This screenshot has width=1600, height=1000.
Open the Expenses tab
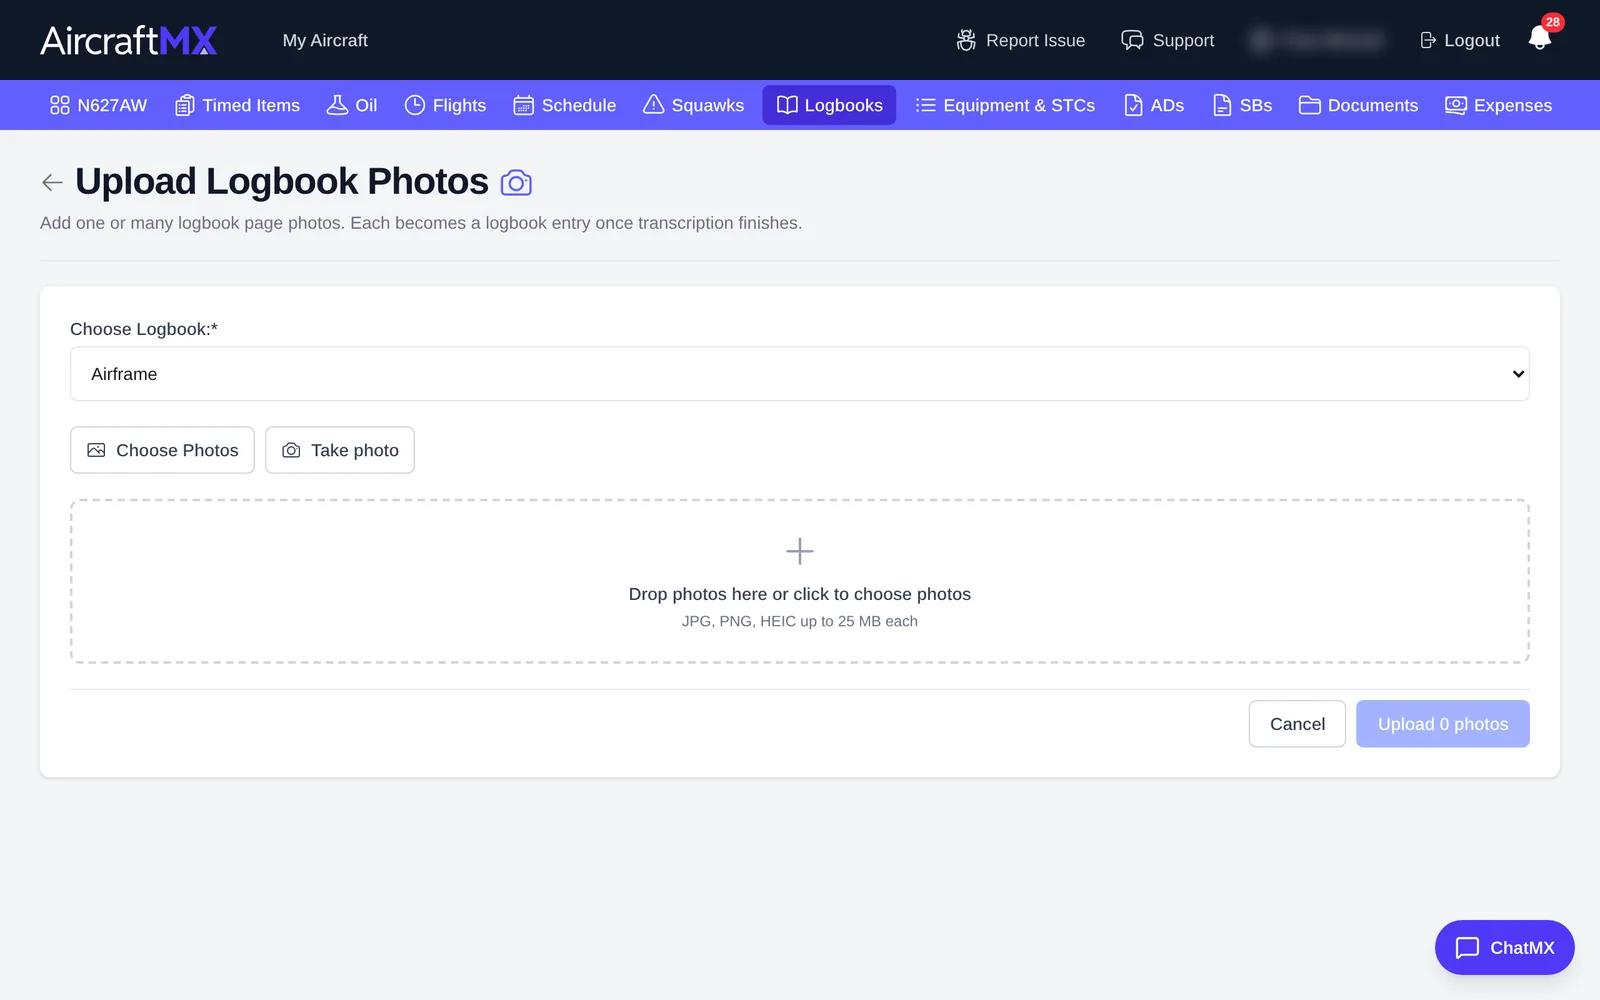tap(1498, 105)
